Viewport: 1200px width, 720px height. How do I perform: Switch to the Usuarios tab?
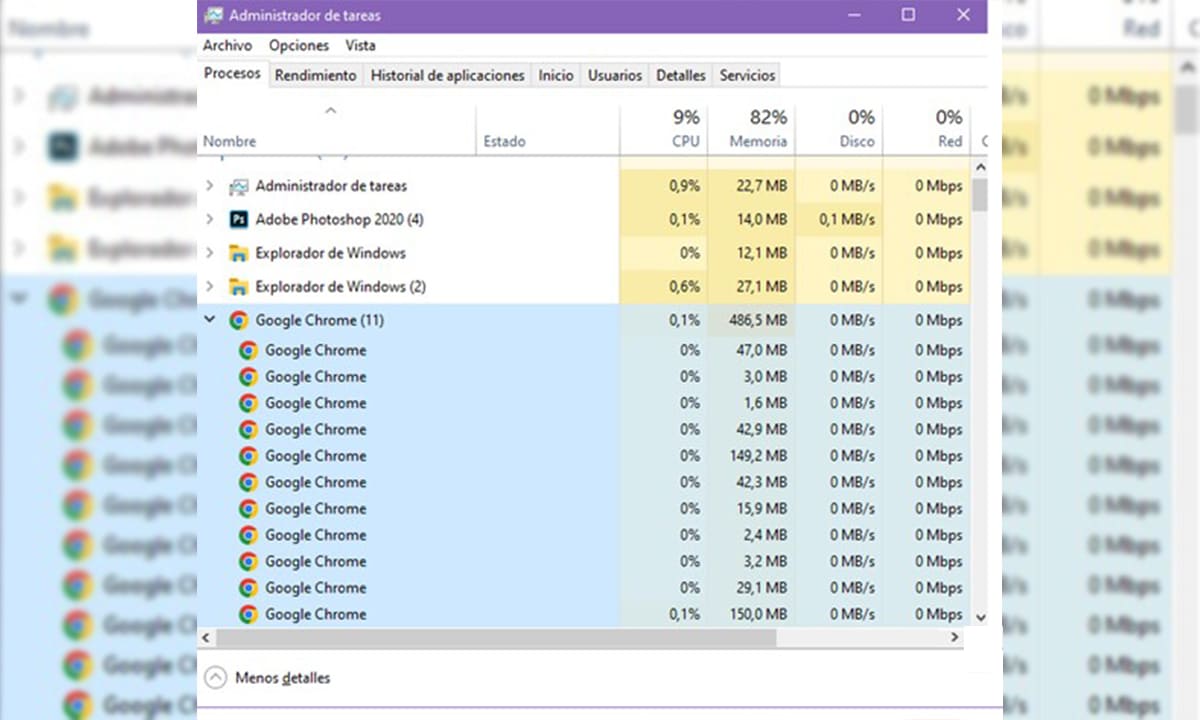coord(615,75)
